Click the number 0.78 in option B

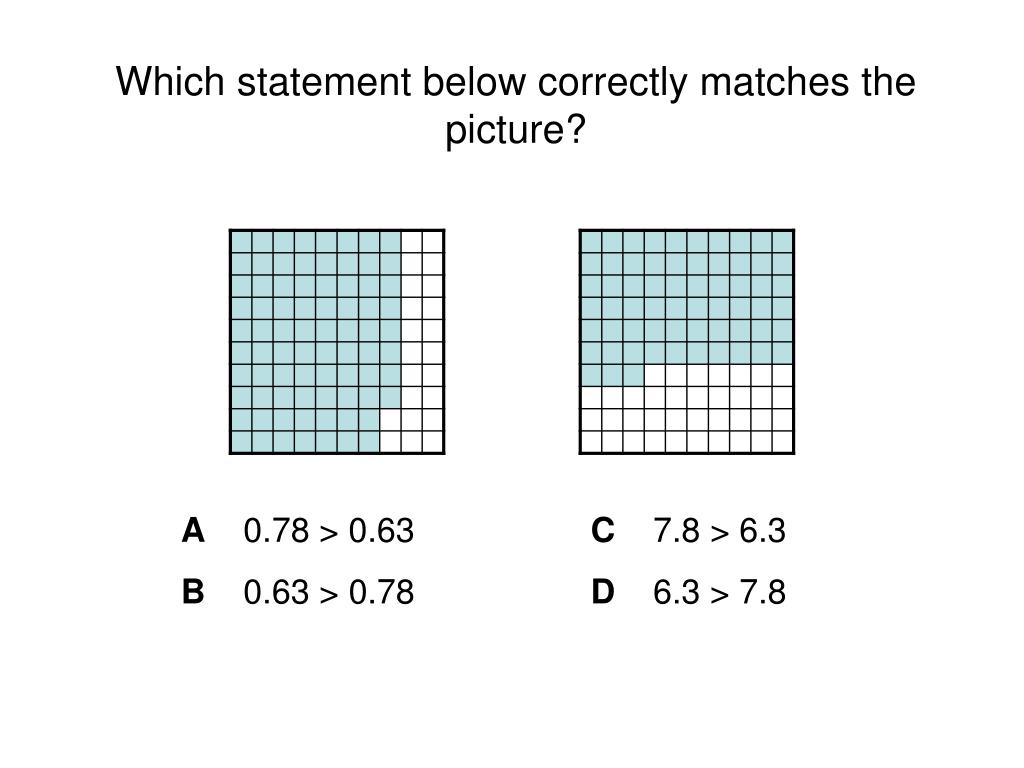pyautogui.click(x=381, y=592)
